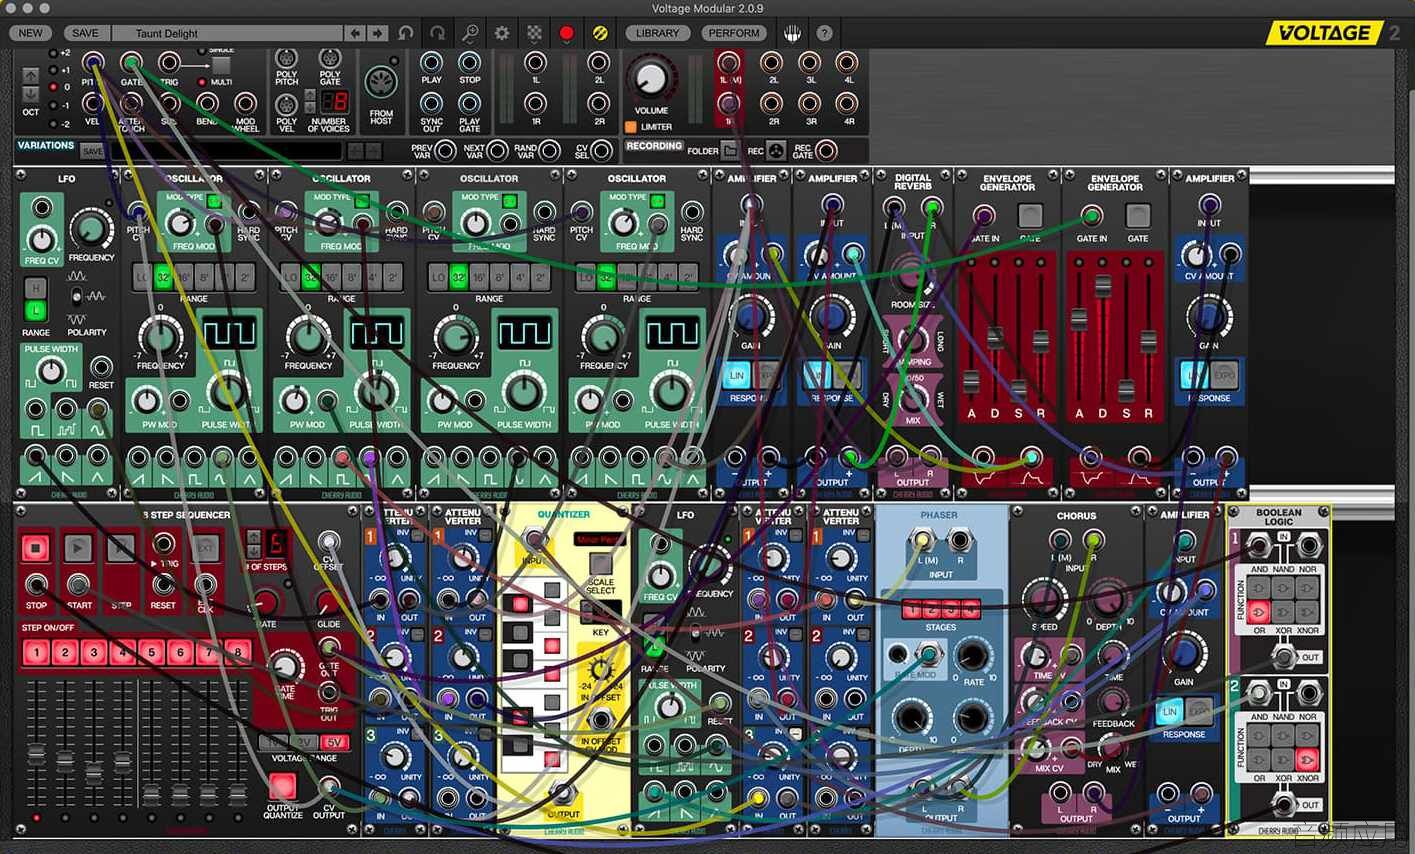Select LIN response on bottom Amplifier
Screen dimensions: 1415x854
pos(1170,711)
